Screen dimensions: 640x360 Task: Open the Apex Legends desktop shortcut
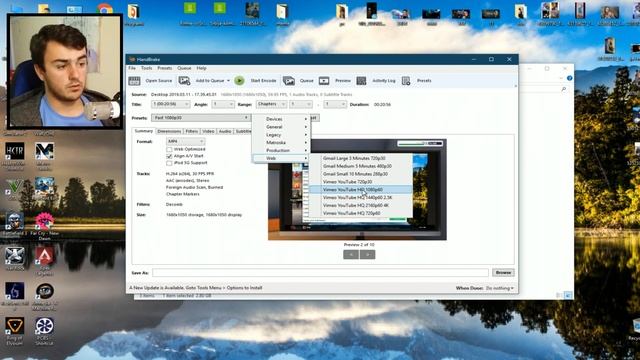(44, 256)
